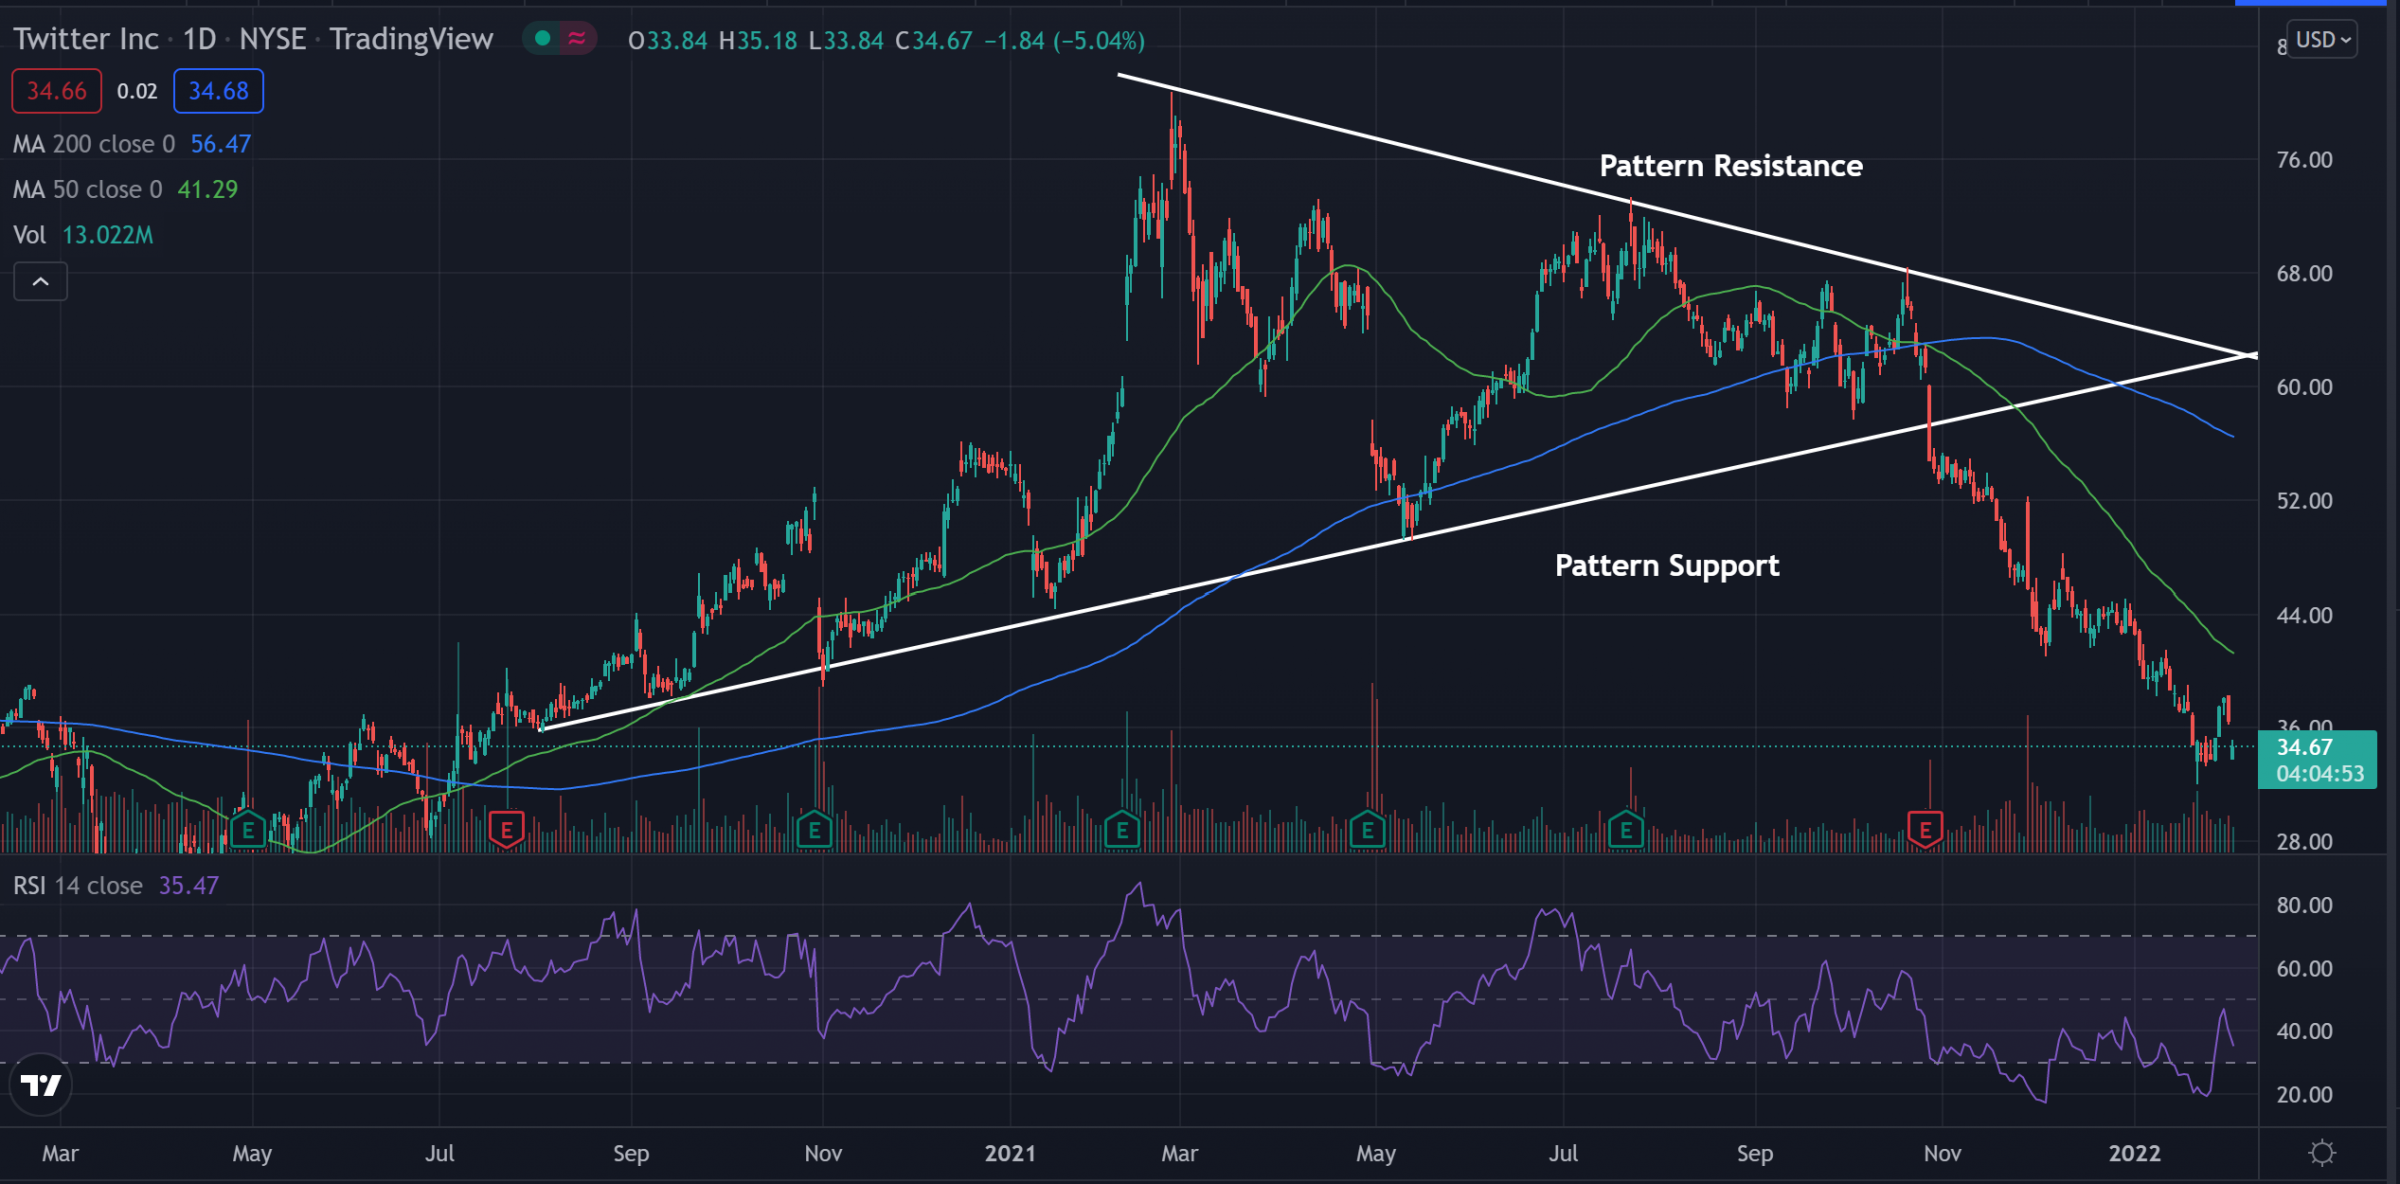Click the 2021 date axis label
Viewport: 2400px width, 1184px height.
pos(1010,1153)
